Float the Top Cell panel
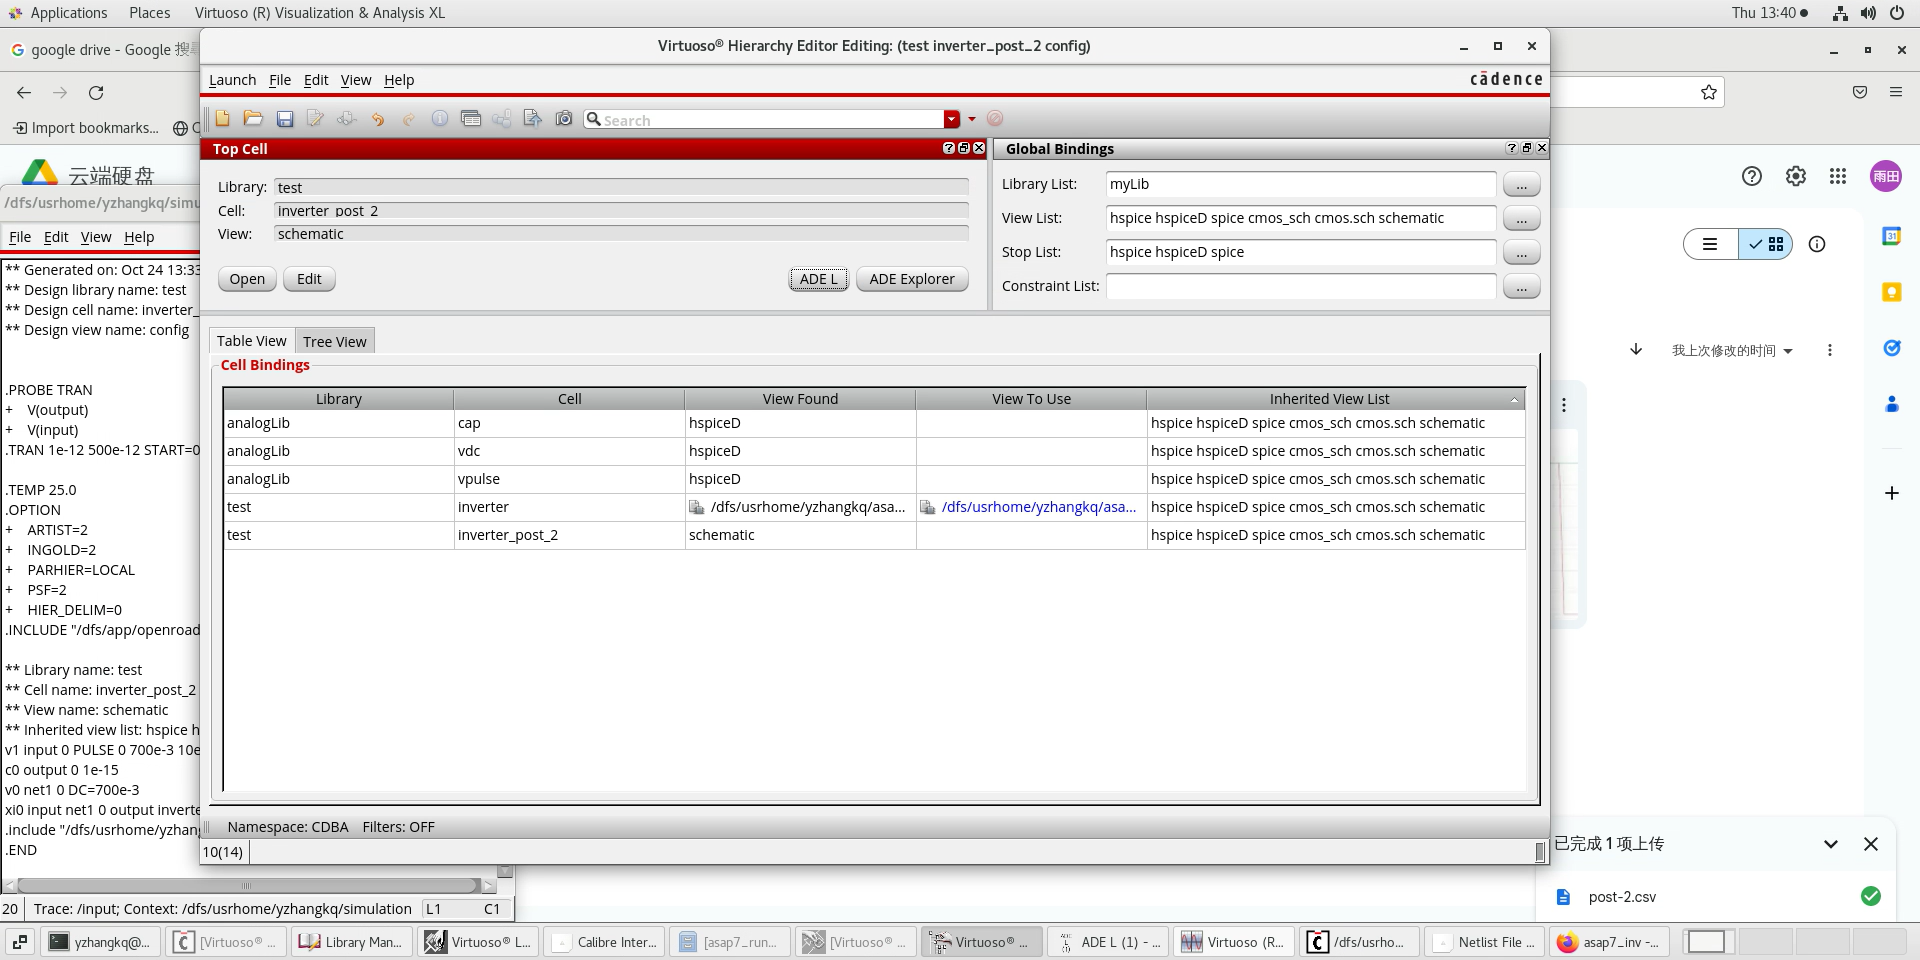The image size is (1920, 960). (x=964, y=148)
